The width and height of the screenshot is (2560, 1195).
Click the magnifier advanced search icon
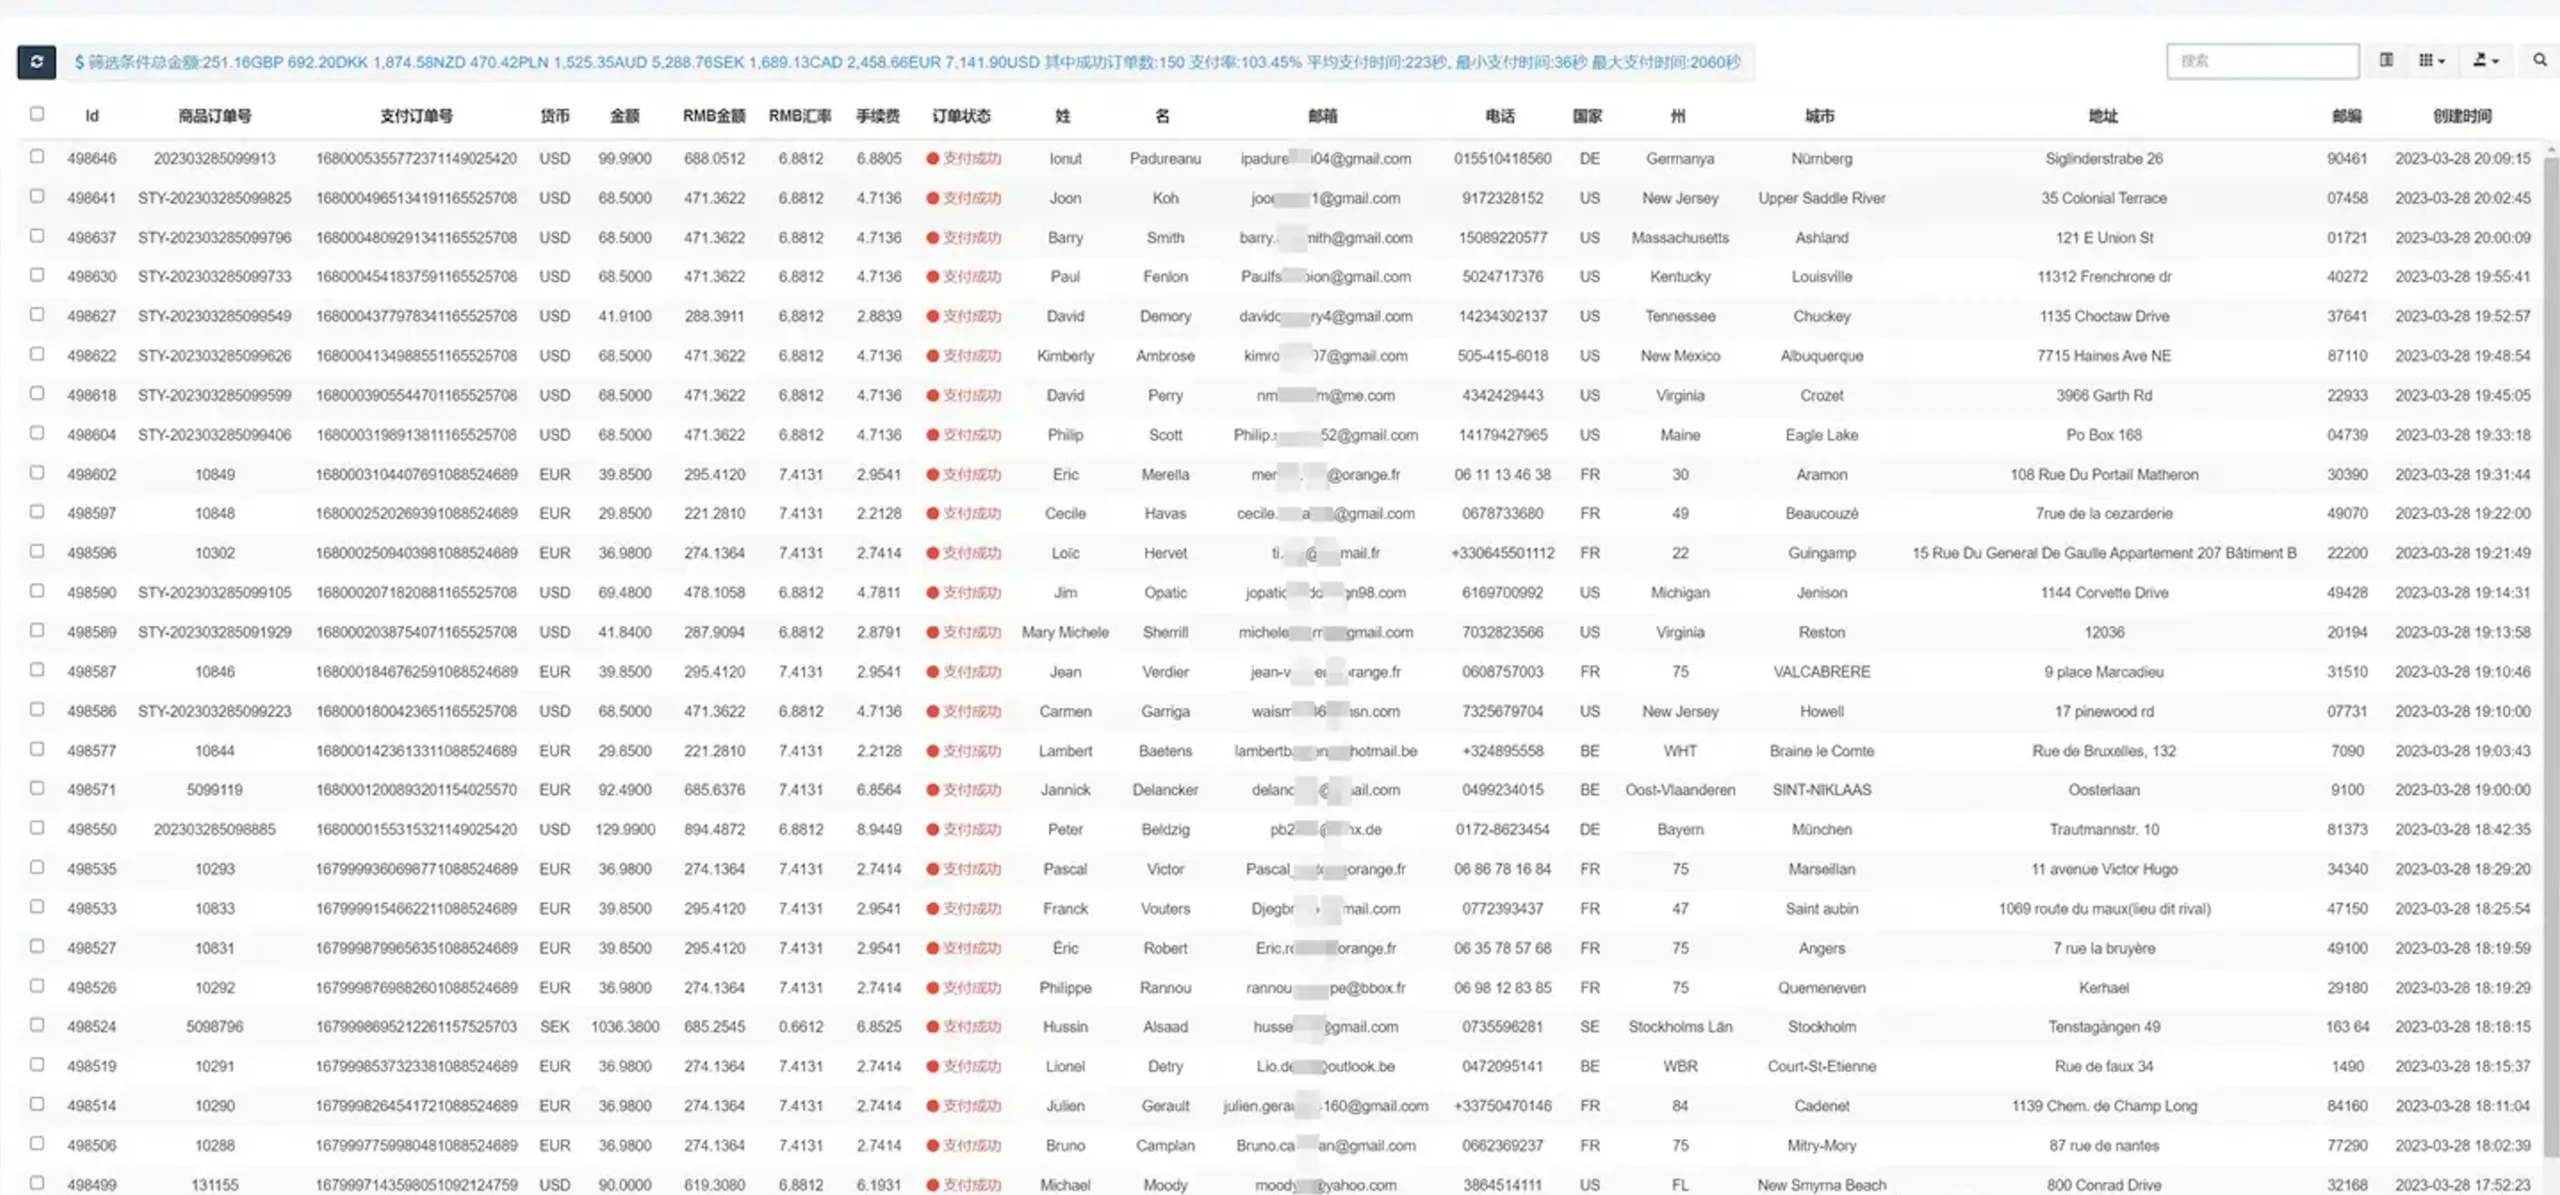2539,61
